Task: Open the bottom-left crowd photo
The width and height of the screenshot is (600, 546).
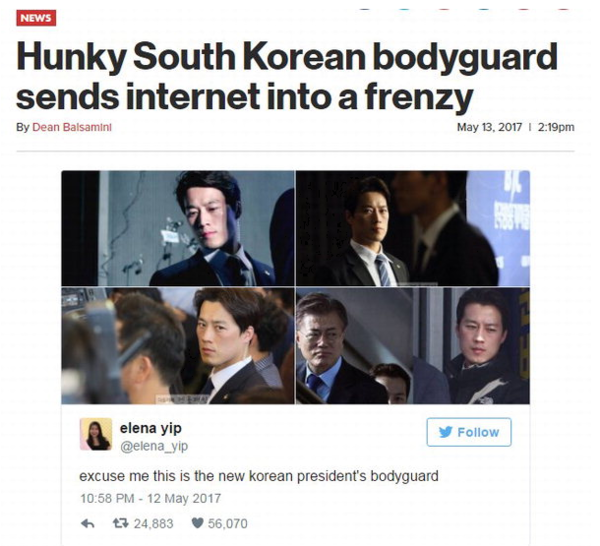Action: pyautogui.click(x=178, y=346)
